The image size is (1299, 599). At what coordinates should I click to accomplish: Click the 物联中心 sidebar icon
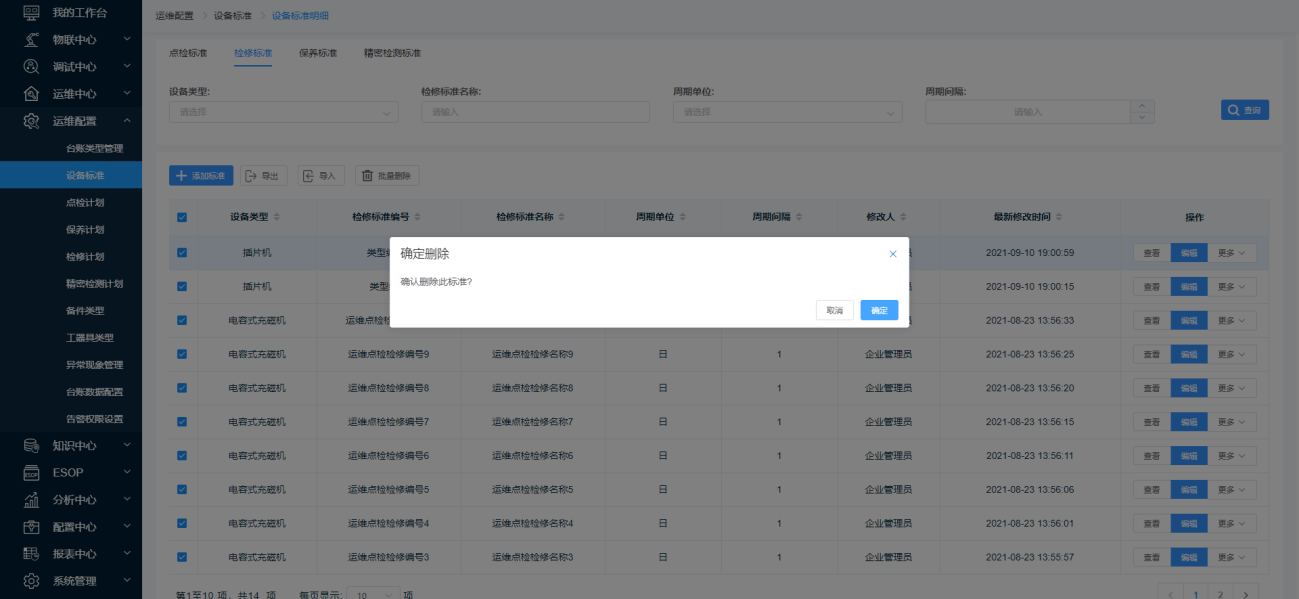pos(32,40)
